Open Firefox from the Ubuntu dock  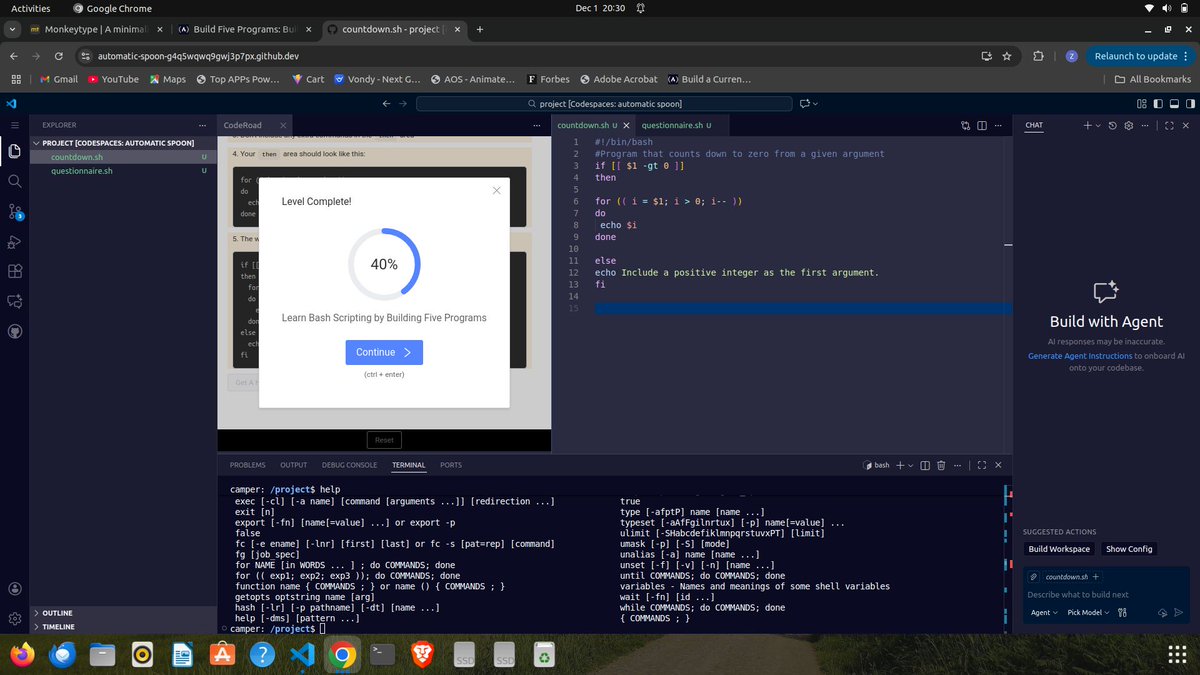pyautogui.click(x=20, y=655)
